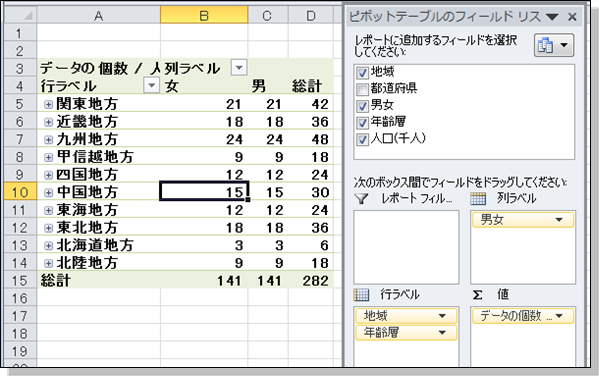Expand the 北陸地方 row group
Image resolution: width=599 pixels, height=376 pixels.
(x=48, y=263)
